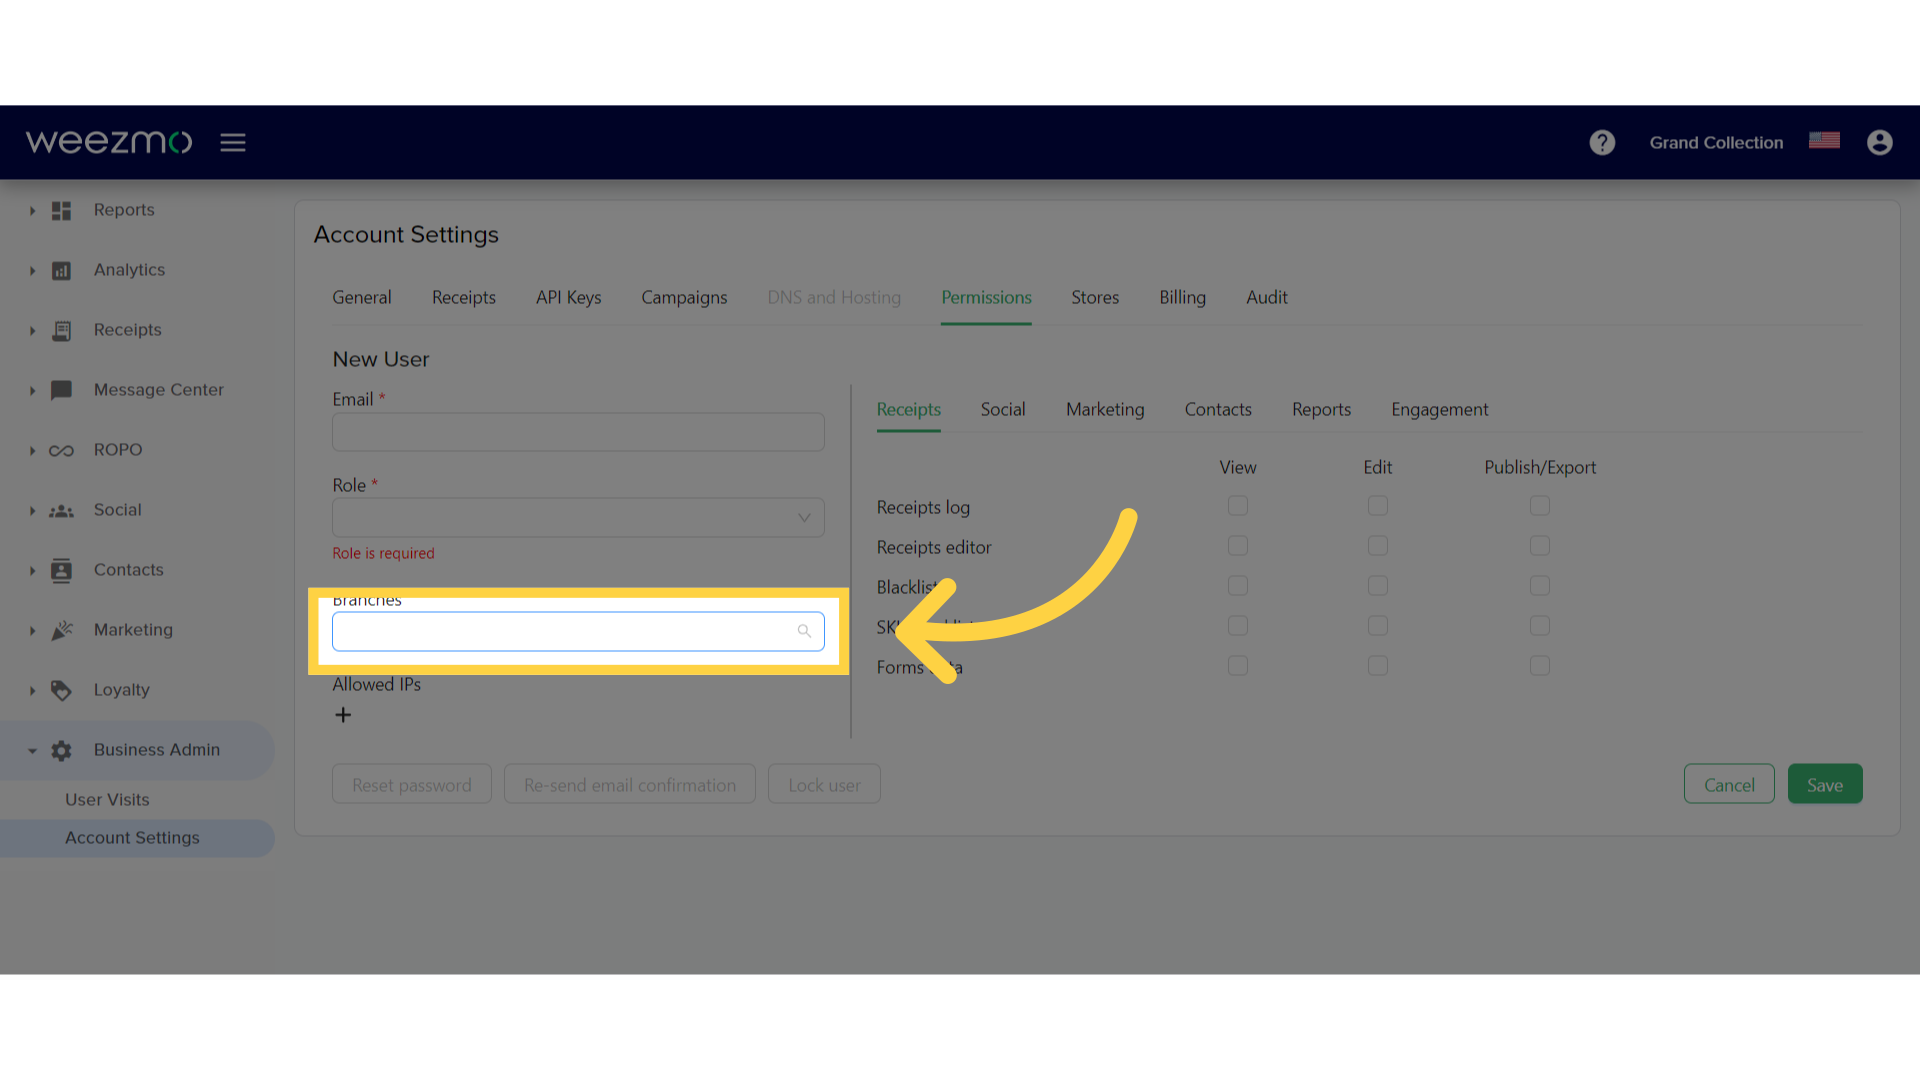Viewport: 1920px width, 1080px height.
Task: Click the Reports dashboard icon in sidebar
Action: pos(61,210)
